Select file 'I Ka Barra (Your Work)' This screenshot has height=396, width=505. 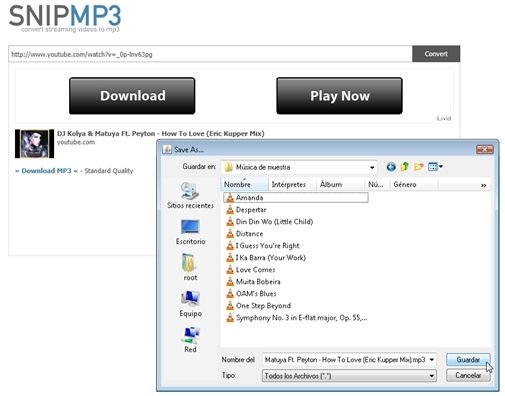click(x=266, y=258)
